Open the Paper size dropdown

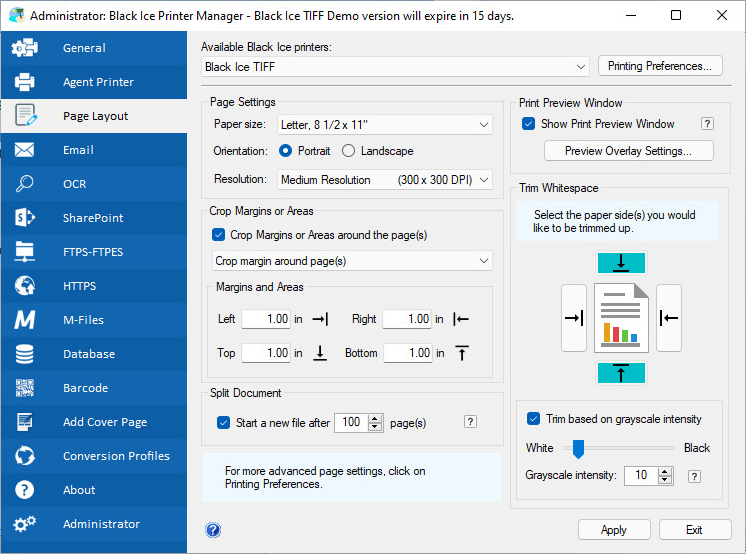[x=384, y=125]
